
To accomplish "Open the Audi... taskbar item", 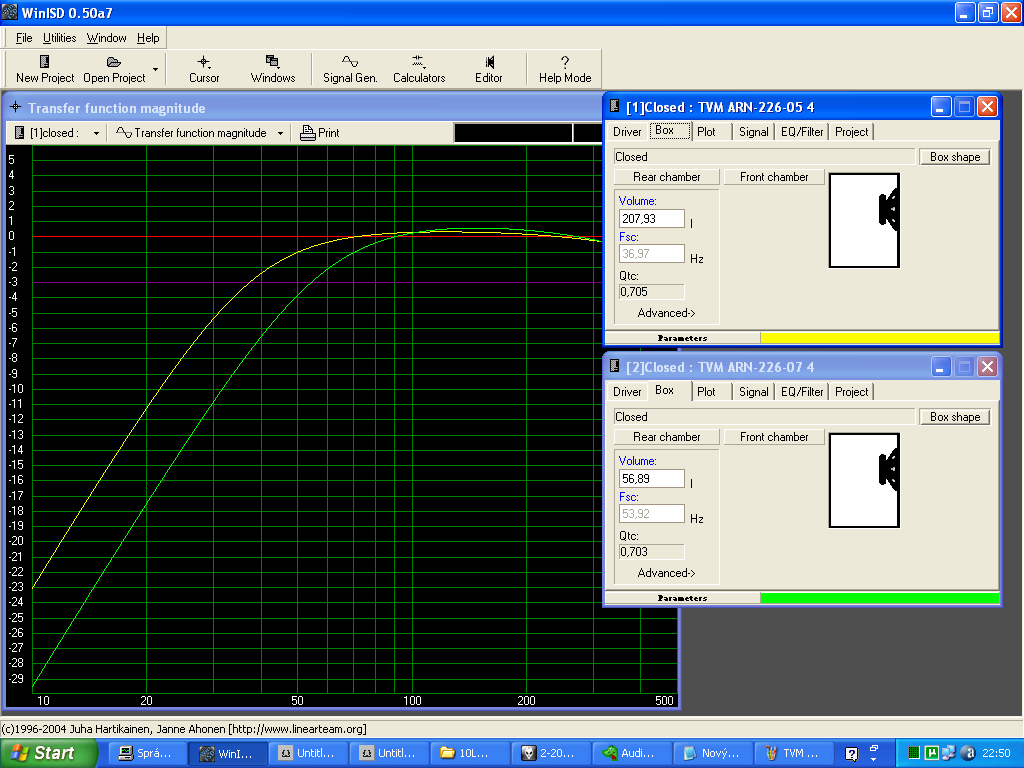I will point(630,753).
